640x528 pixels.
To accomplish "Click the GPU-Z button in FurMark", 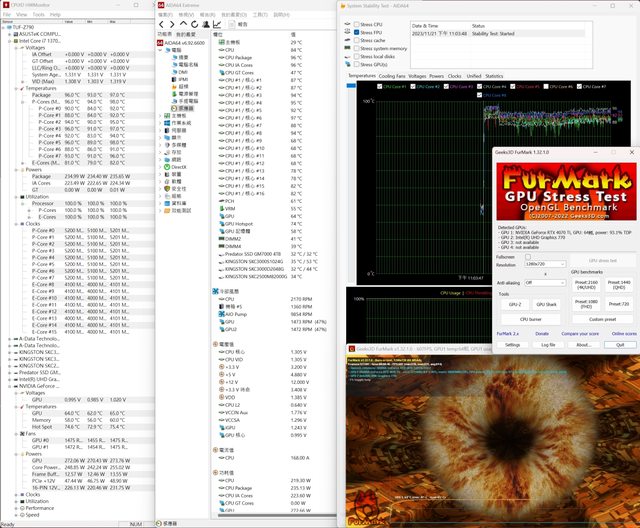I will (513, 304).
